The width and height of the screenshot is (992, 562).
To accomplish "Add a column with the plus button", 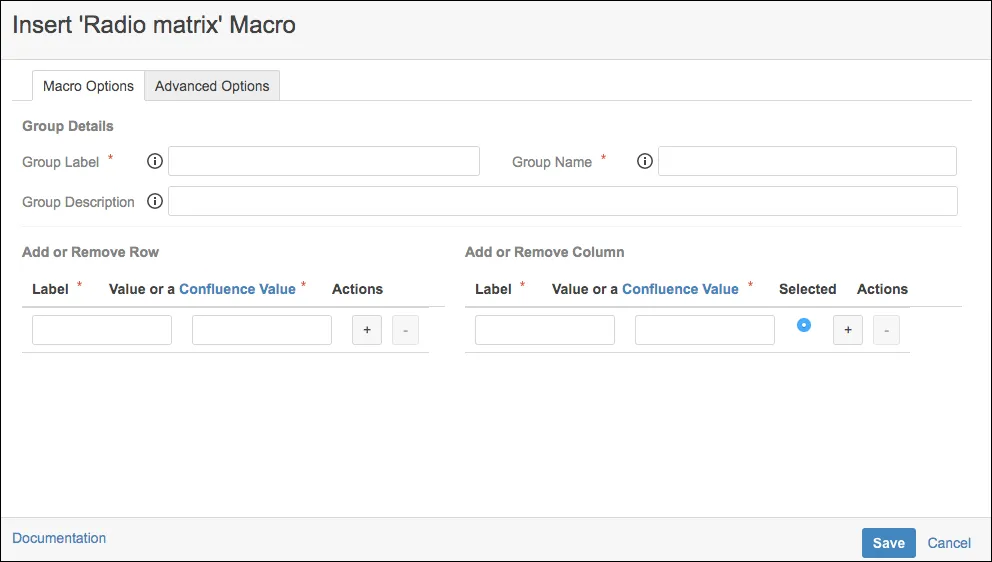I will coord(848,330).
